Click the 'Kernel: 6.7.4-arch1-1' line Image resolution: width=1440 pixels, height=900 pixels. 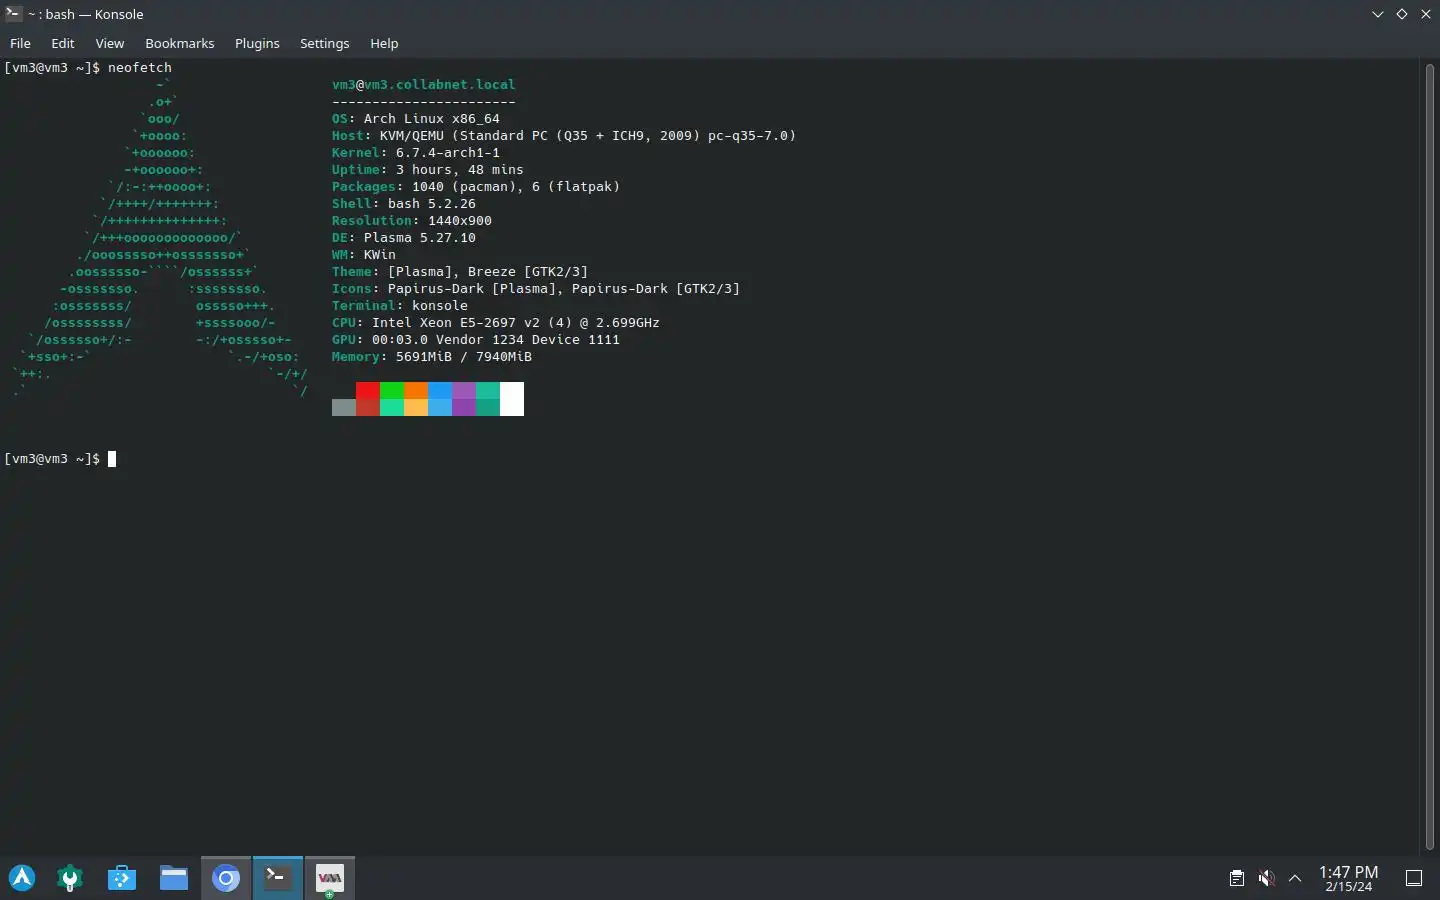click(416, 152)
